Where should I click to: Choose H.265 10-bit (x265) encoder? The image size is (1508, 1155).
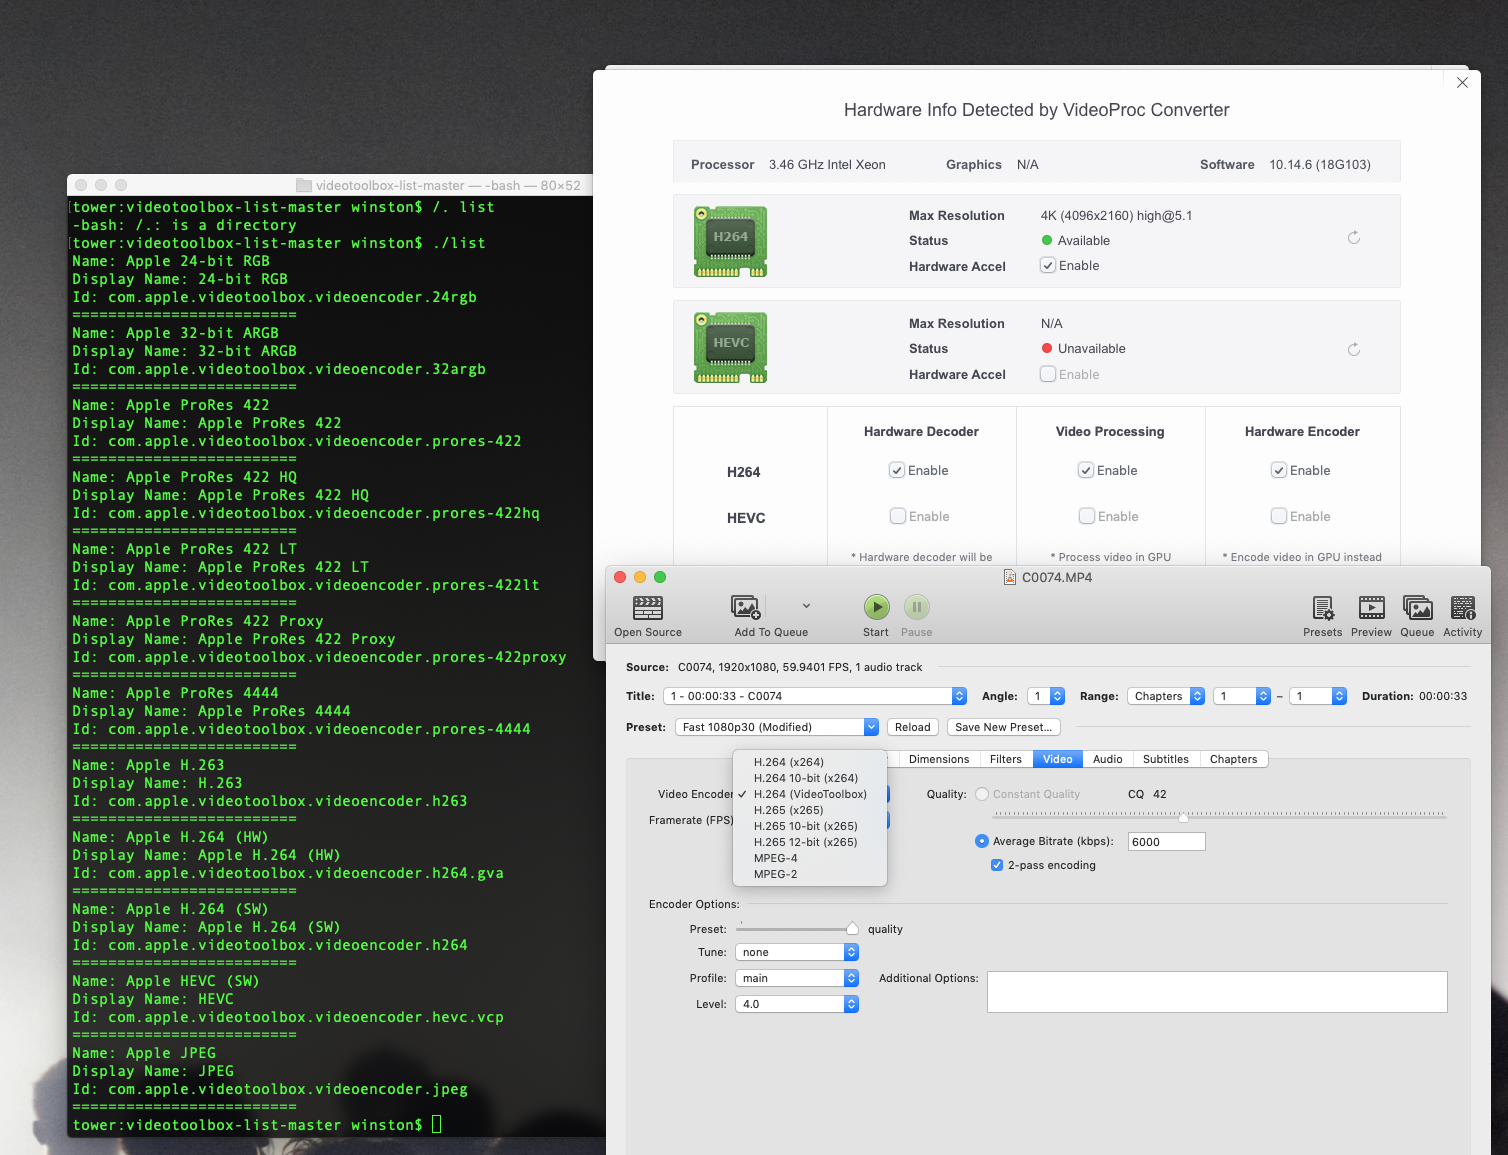(810, 826)
